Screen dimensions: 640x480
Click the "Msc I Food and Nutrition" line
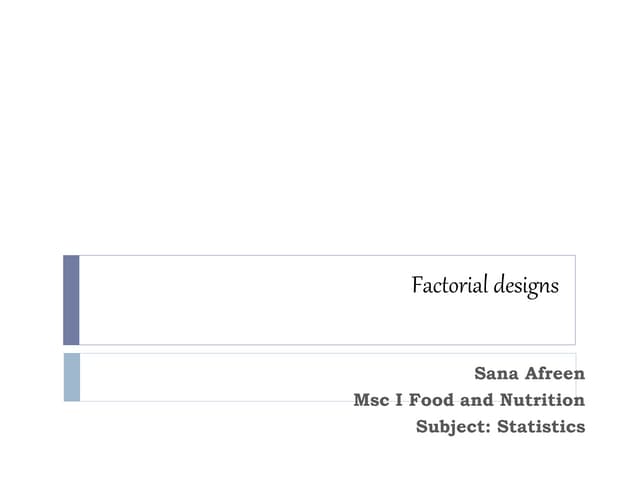pos(469,400)
